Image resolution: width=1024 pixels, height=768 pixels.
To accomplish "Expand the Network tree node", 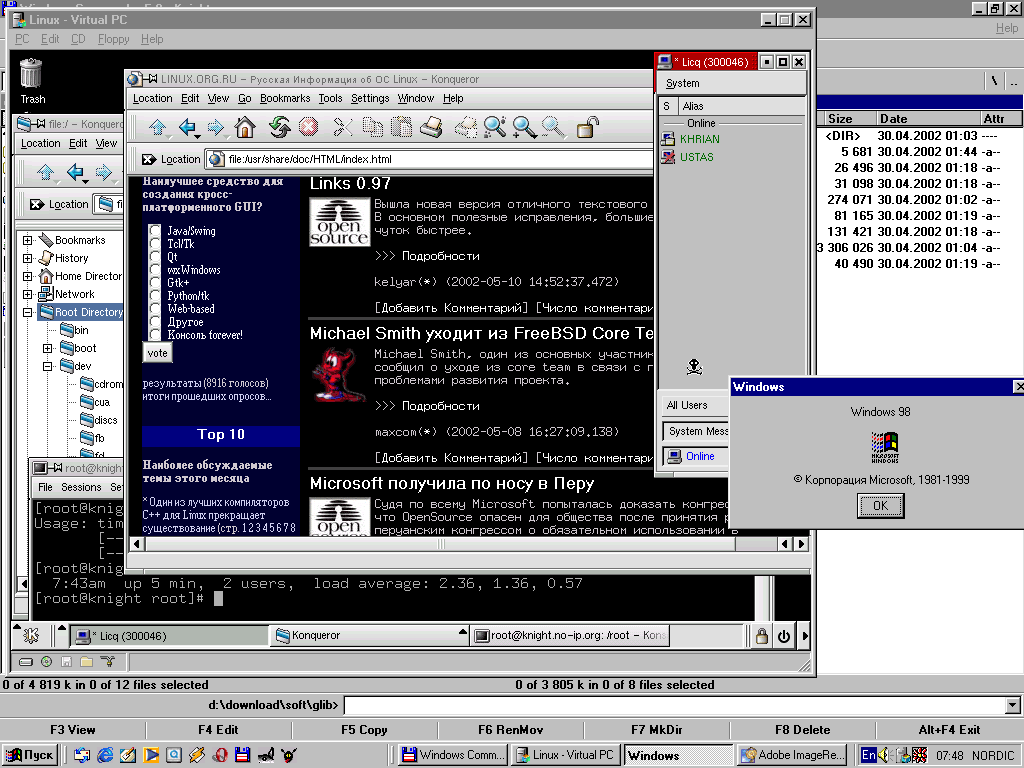I will (28, 295).
